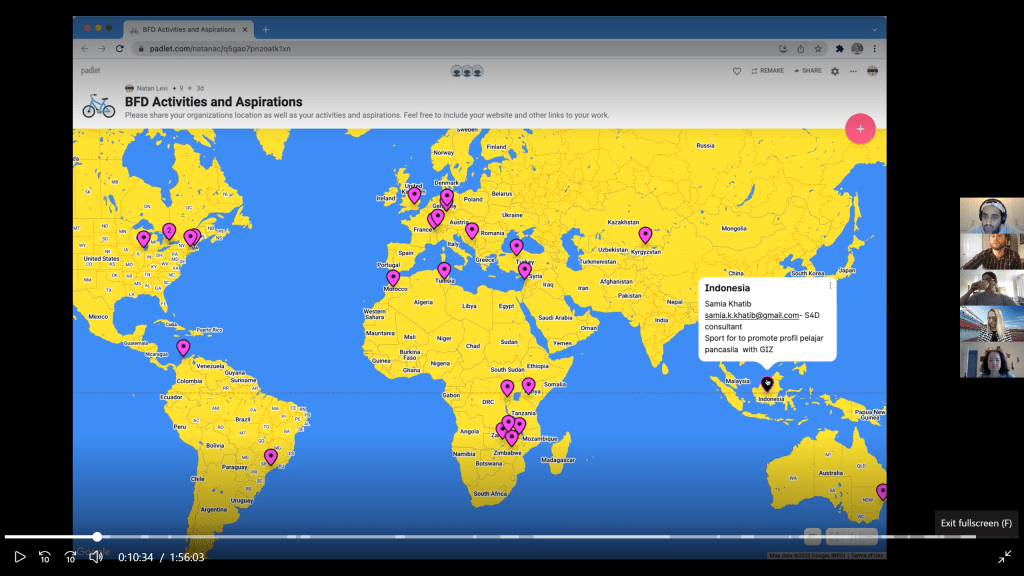Click the samia.k.khatib email link

pos(750,315)
